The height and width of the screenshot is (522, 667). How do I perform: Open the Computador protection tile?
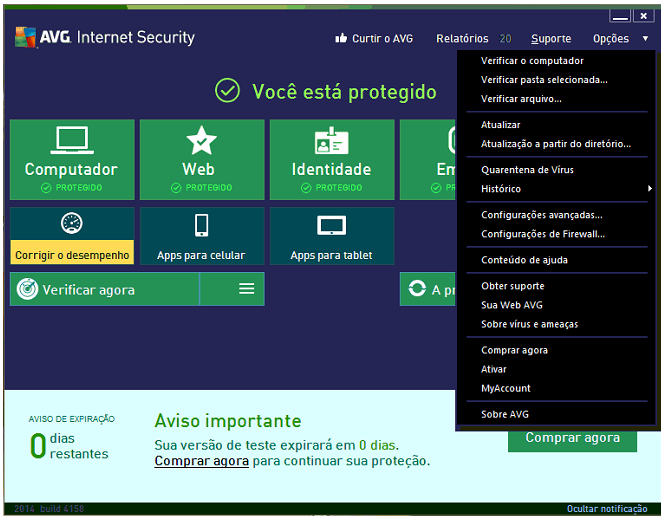(x=72, y=160)
